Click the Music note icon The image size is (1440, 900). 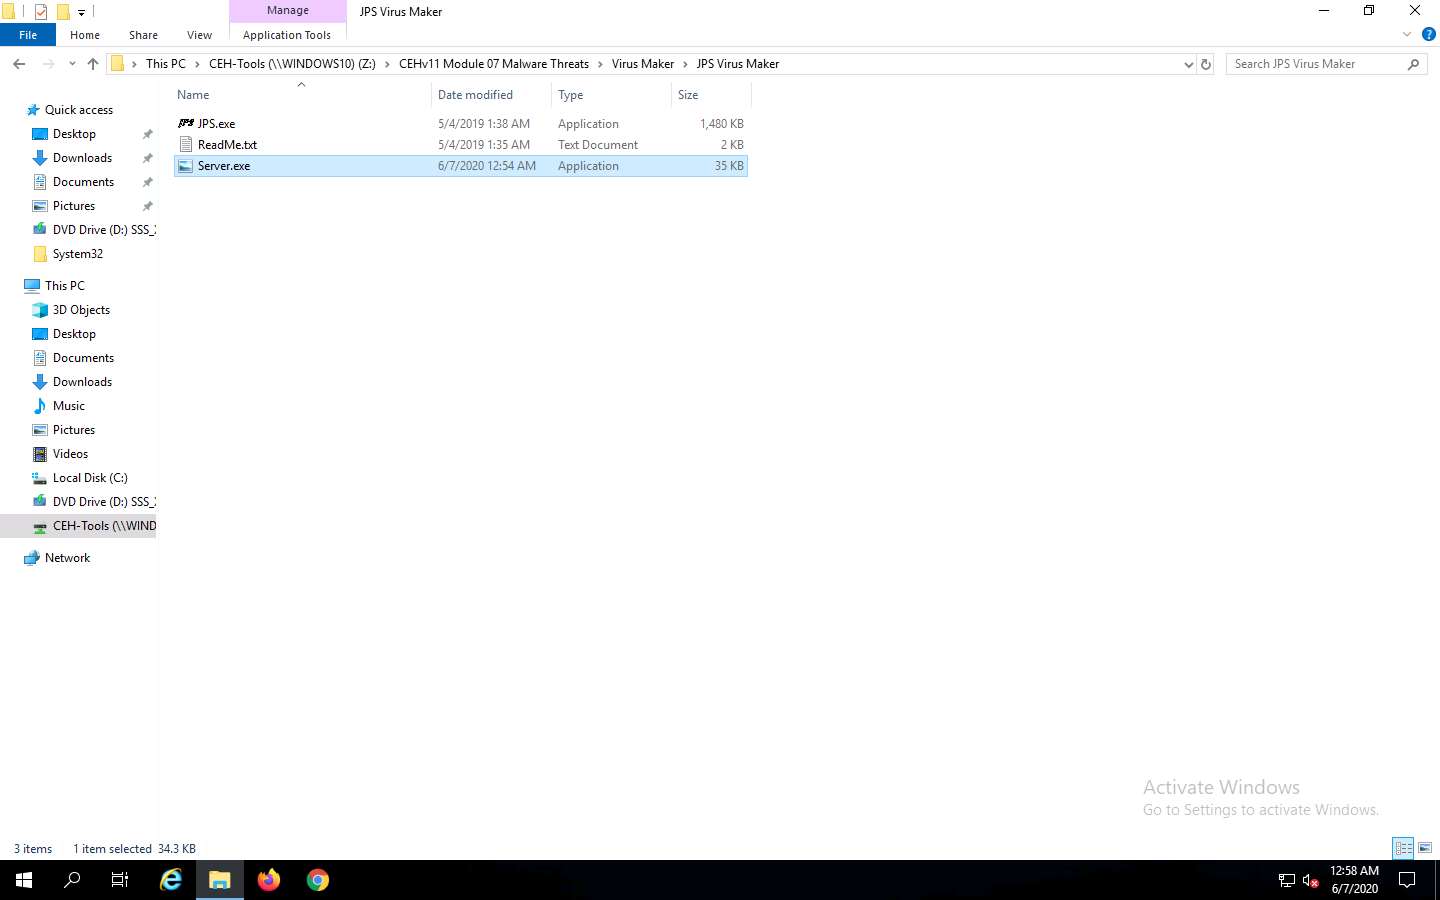[x=40, y=406]
